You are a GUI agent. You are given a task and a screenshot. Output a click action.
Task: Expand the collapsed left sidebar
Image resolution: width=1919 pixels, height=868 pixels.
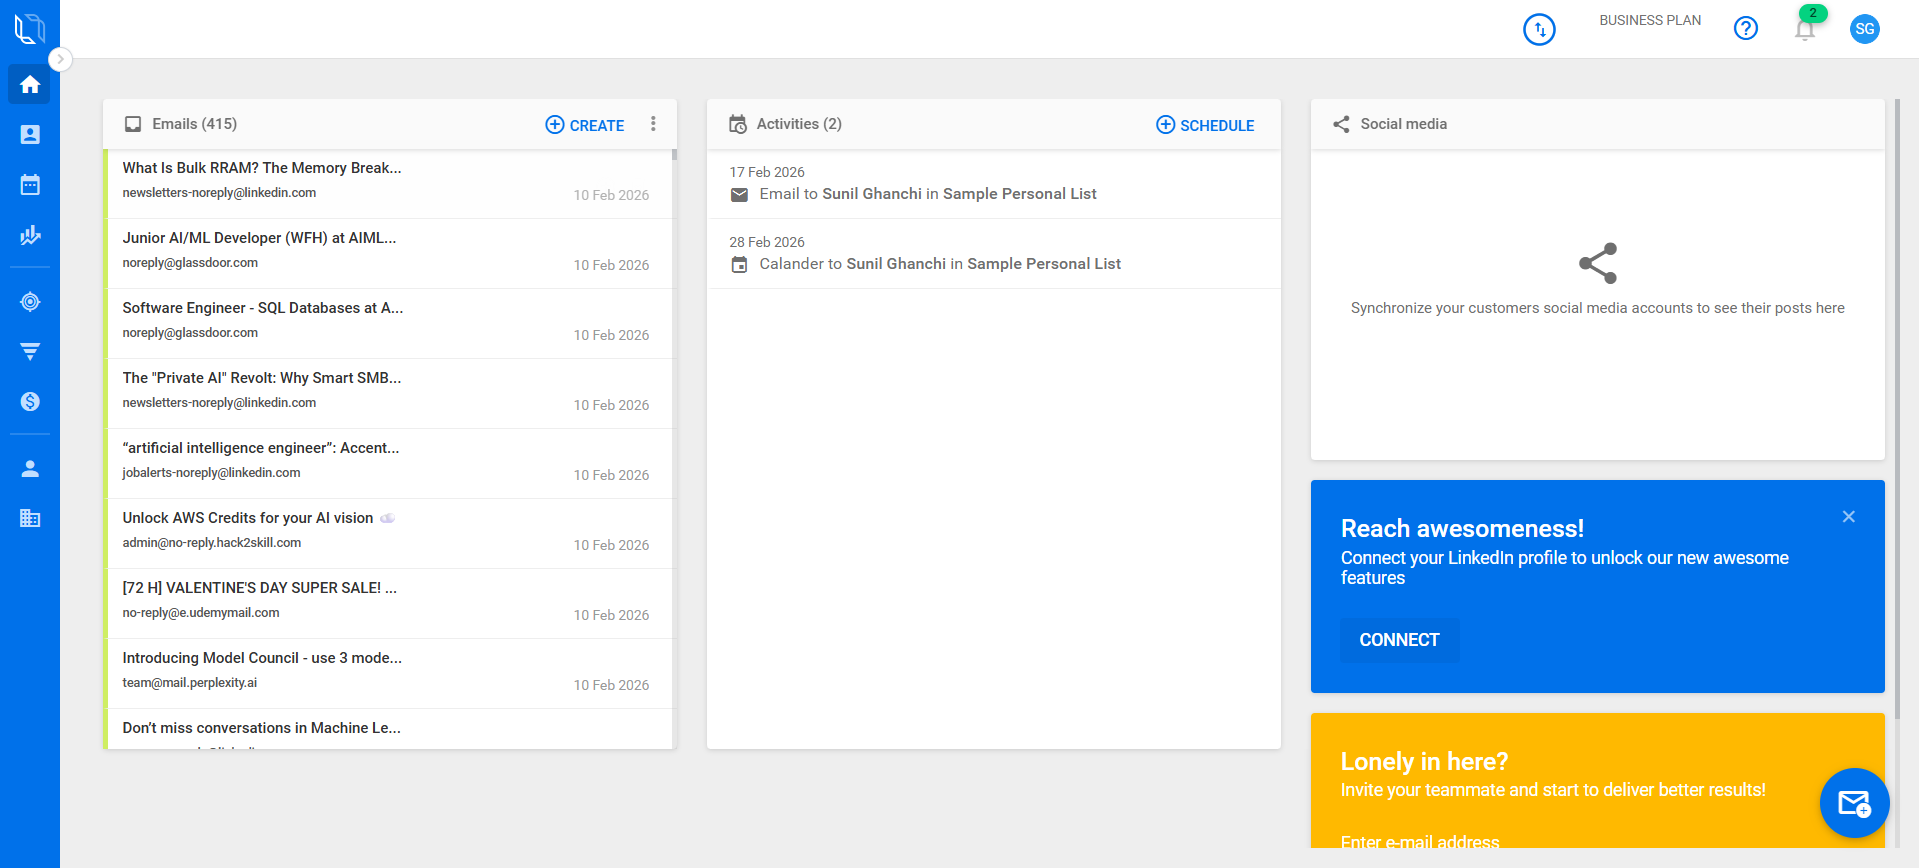(60, 59)
